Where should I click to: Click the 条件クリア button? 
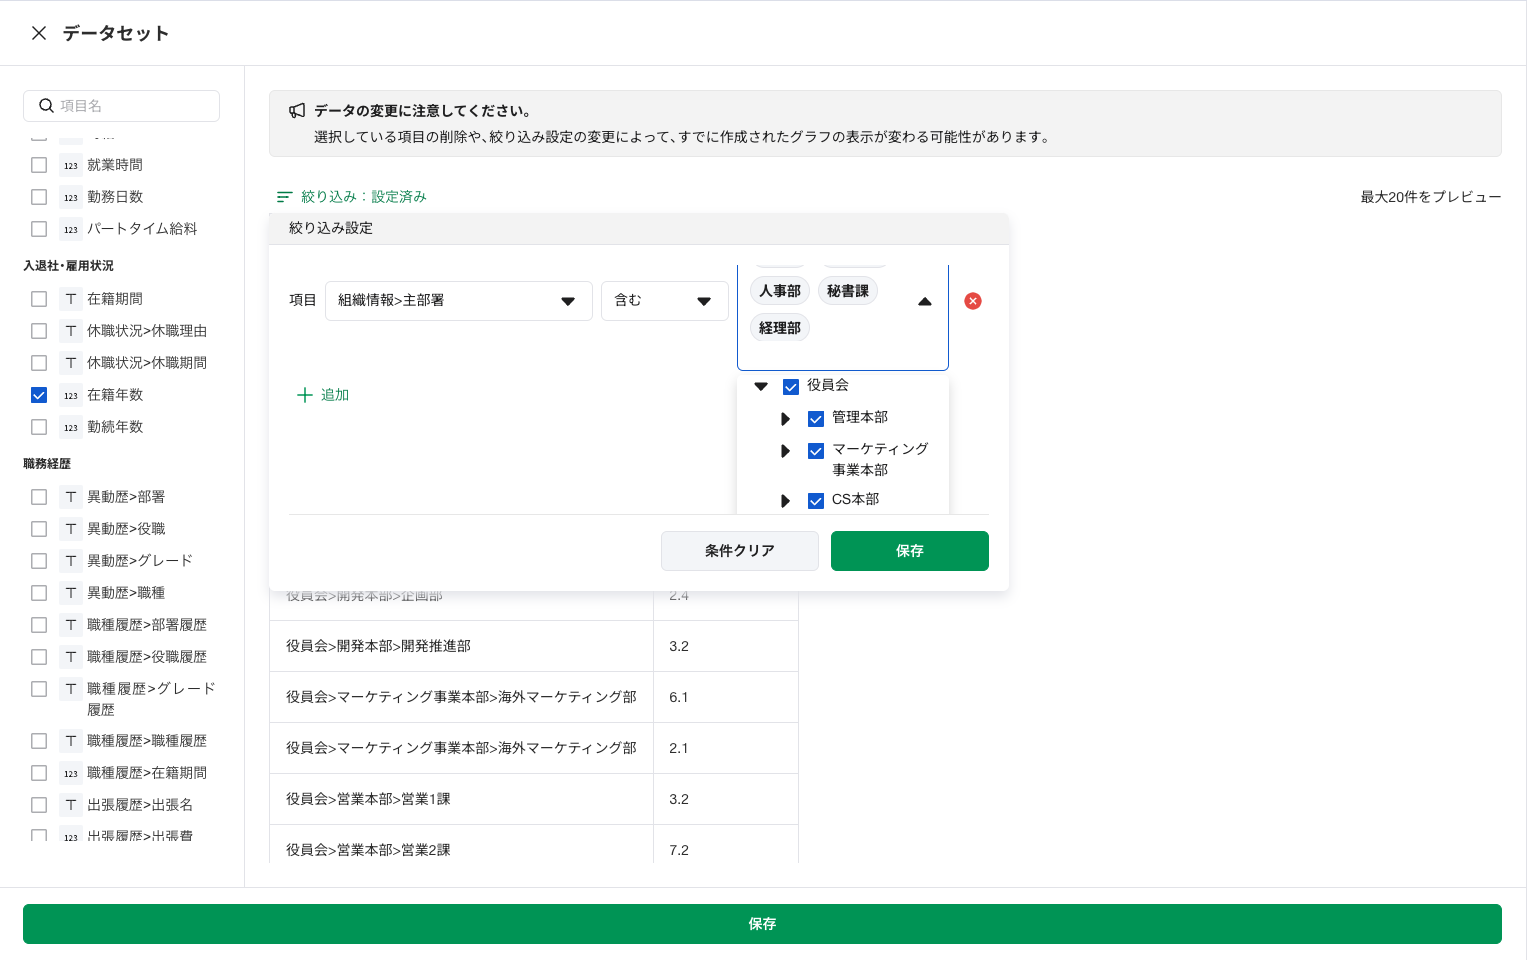(x=739, y=551)
